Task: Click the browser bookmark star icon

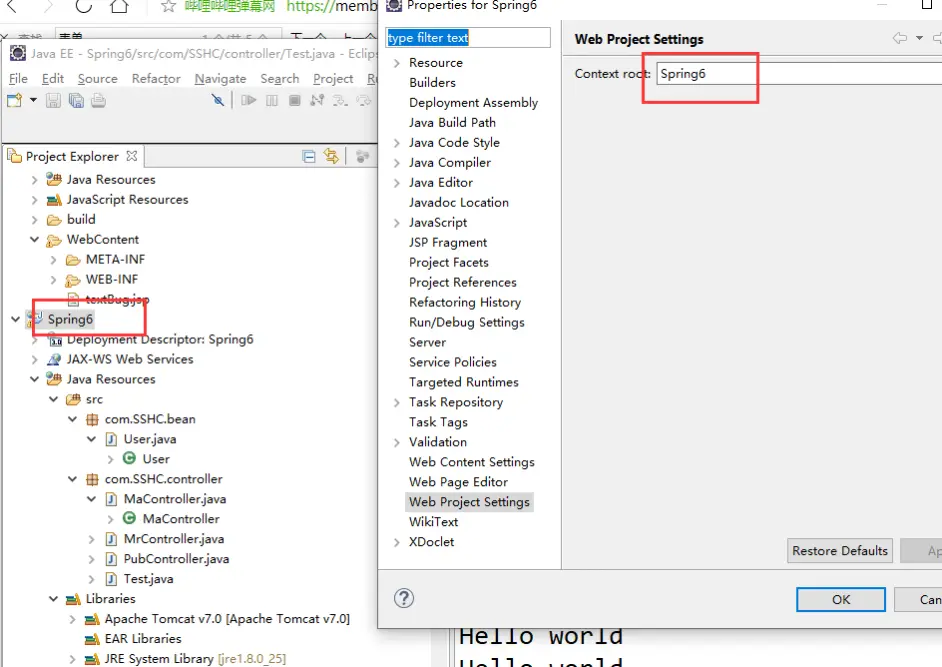Action: pos(168,7)
